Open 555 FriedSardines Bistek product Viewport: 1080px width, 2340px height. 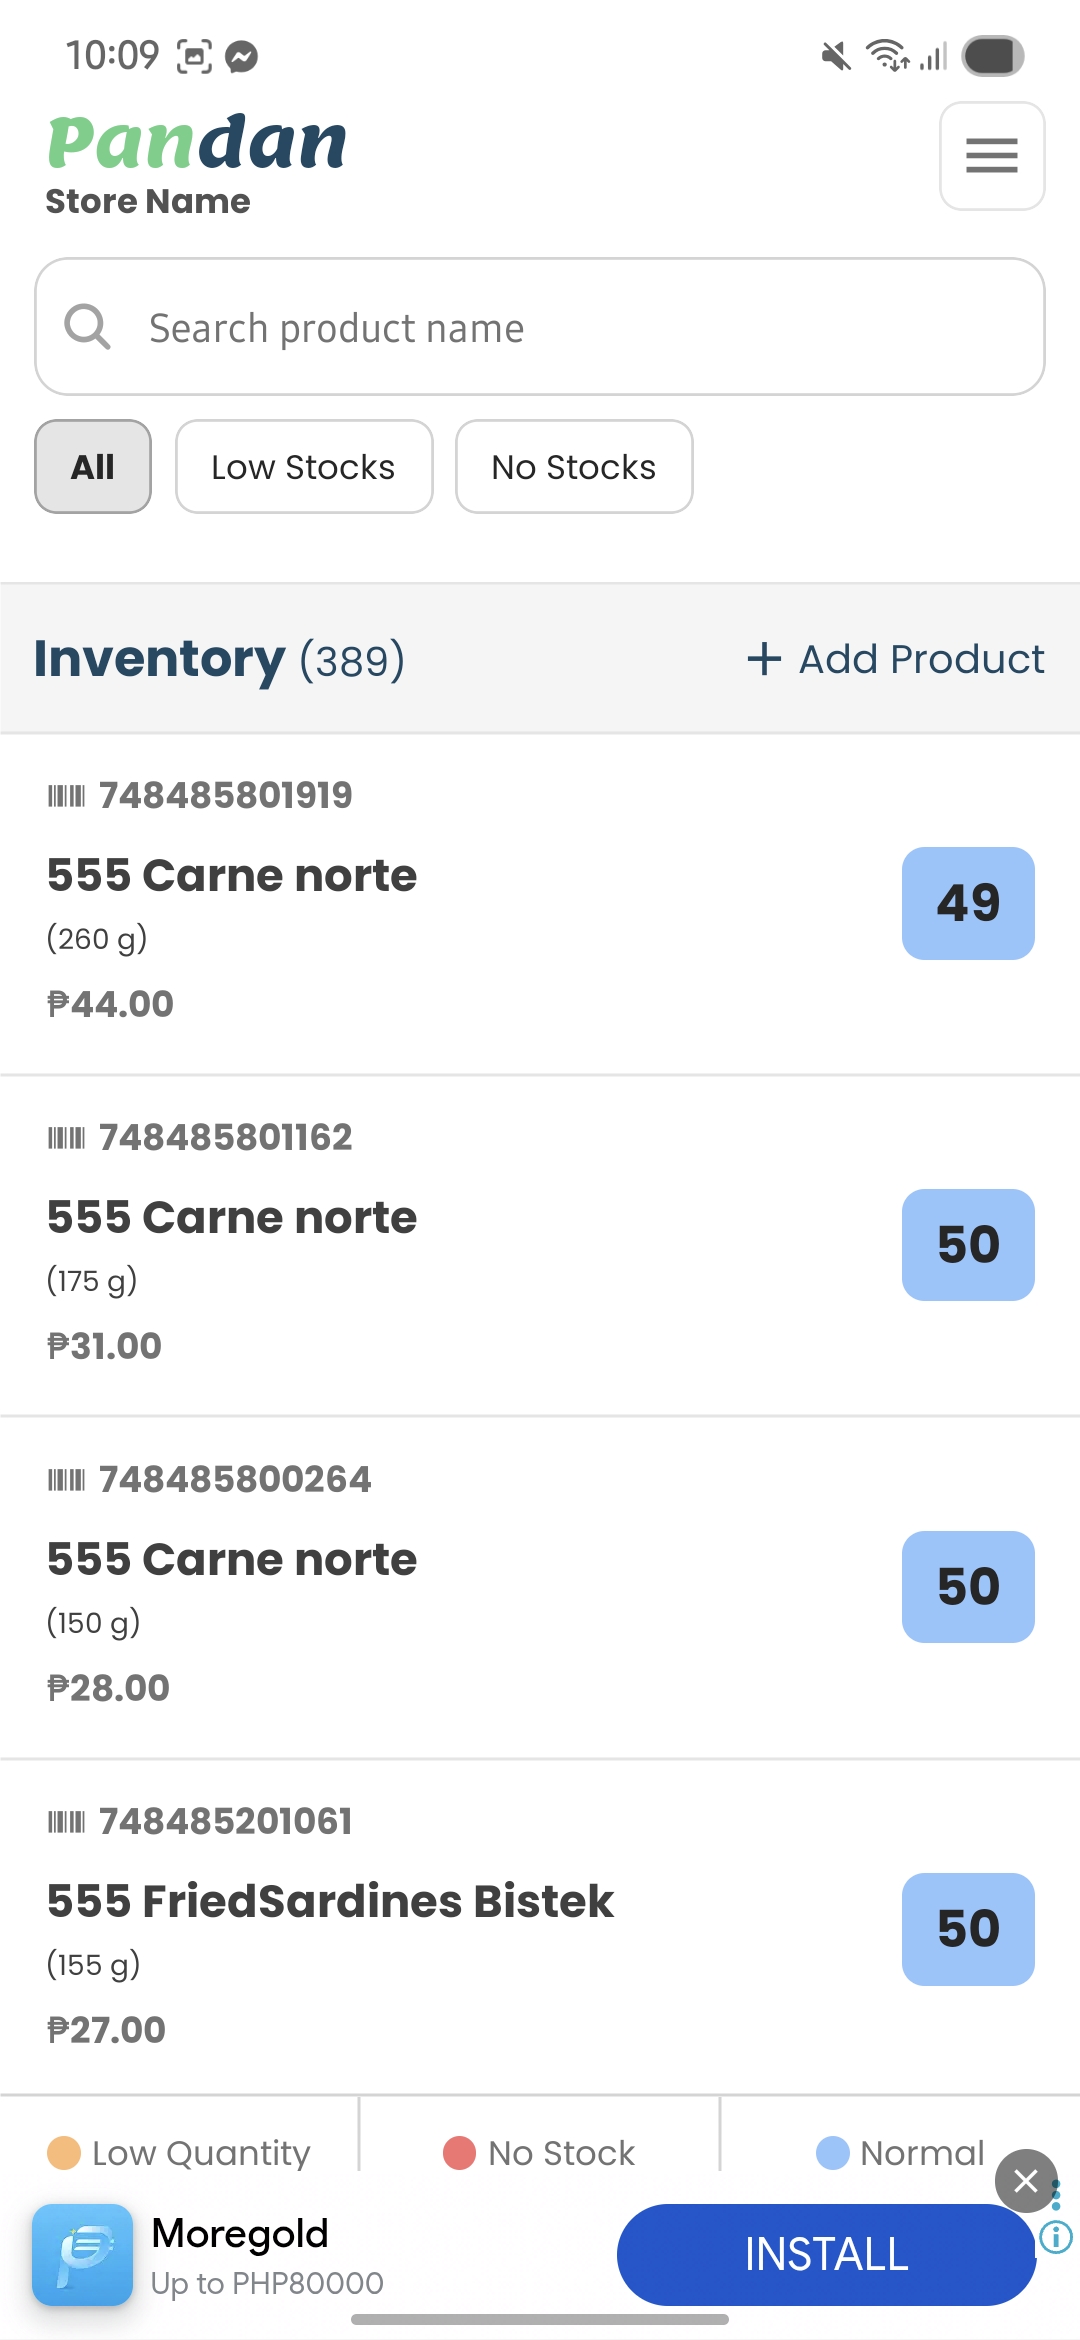tap(330, 1902)
